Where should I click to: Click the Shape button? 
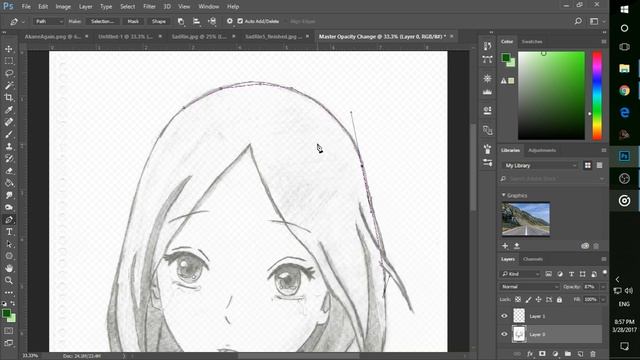tap(158, 21)
